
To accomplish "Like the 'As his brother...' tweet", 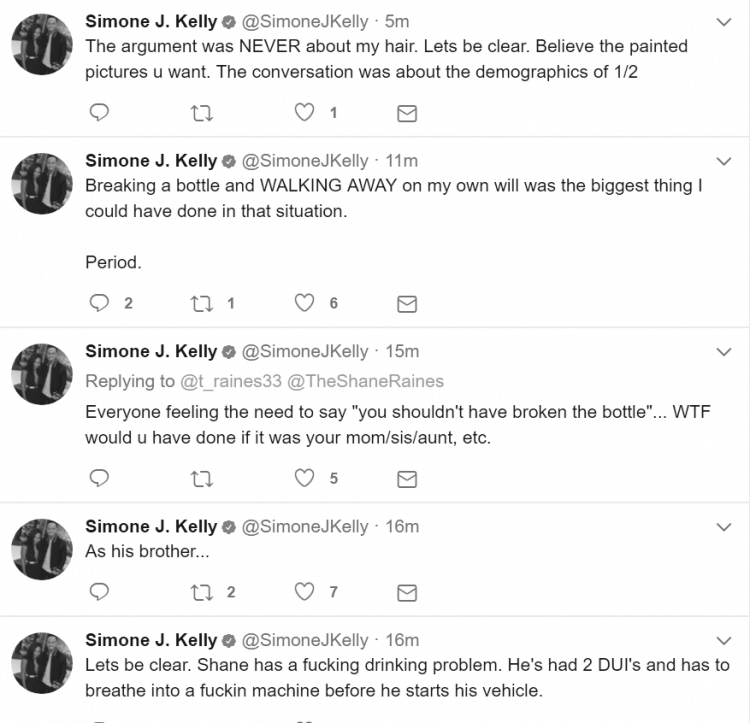I will coord(304,592).
